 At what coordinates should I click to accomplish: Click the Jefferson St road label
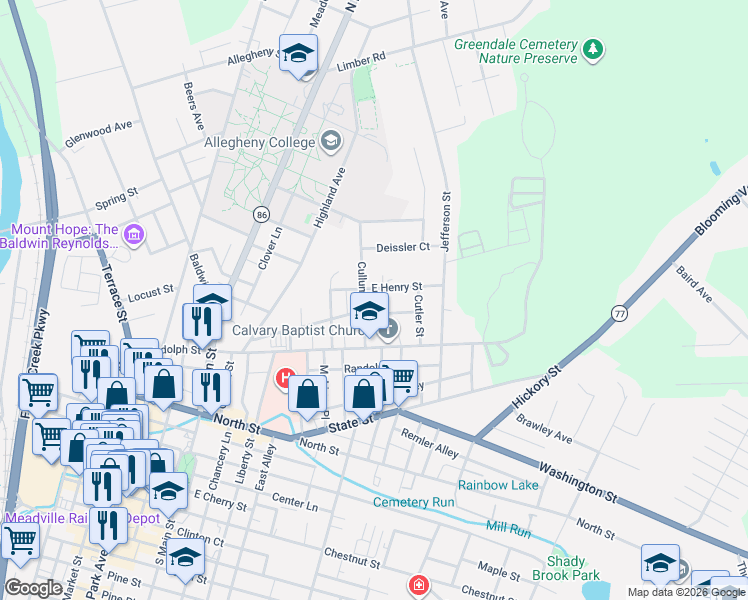[446, 221]
